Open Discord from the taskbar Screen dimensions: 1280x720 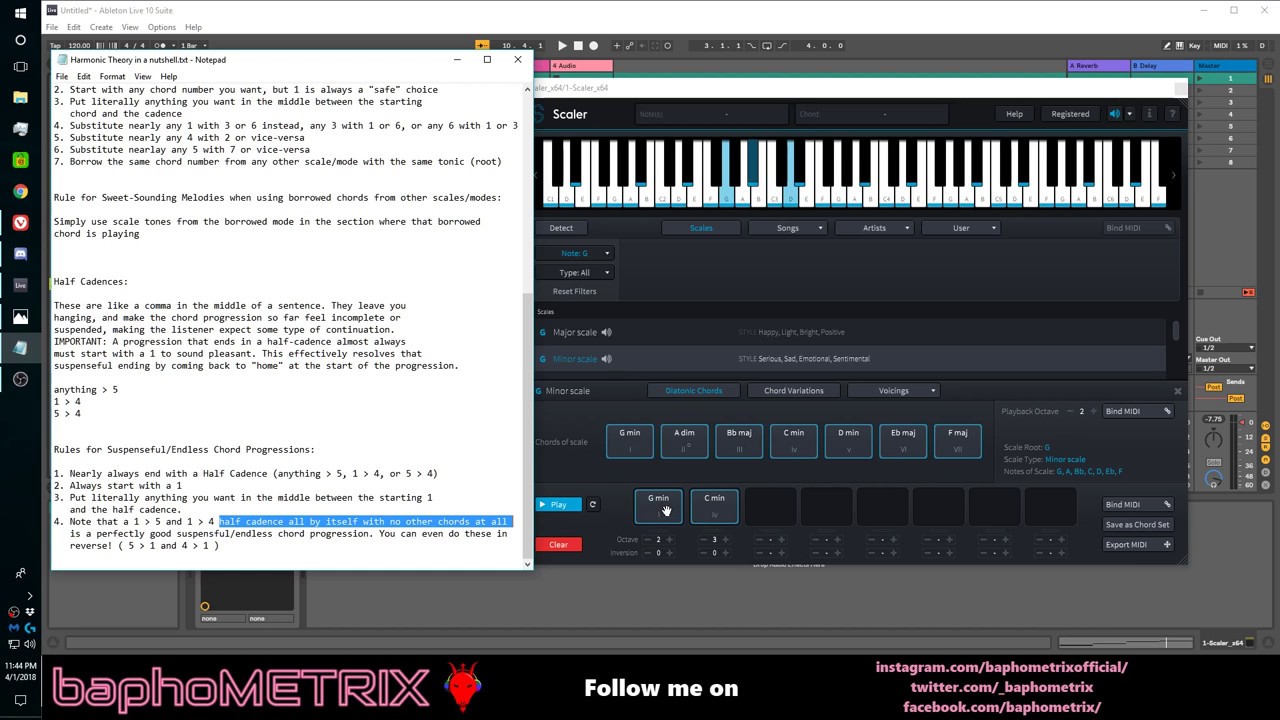click(20, 254)
